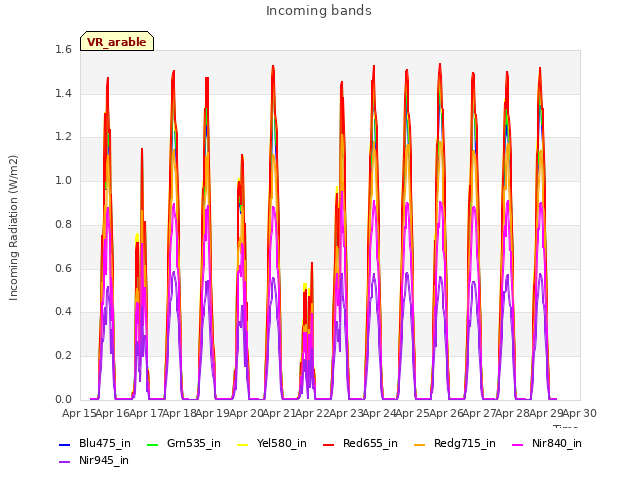Toggle the Redg715_in legend entry
This screenshot has width=640, height=480.
(454, 444)
